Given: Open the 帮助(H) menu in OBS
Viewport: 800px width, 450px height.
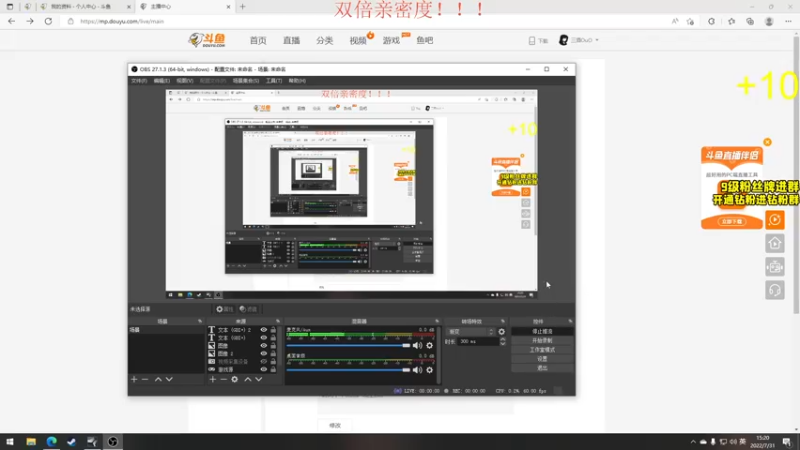Looking at the screenshot, I should [x=297, y=81].
